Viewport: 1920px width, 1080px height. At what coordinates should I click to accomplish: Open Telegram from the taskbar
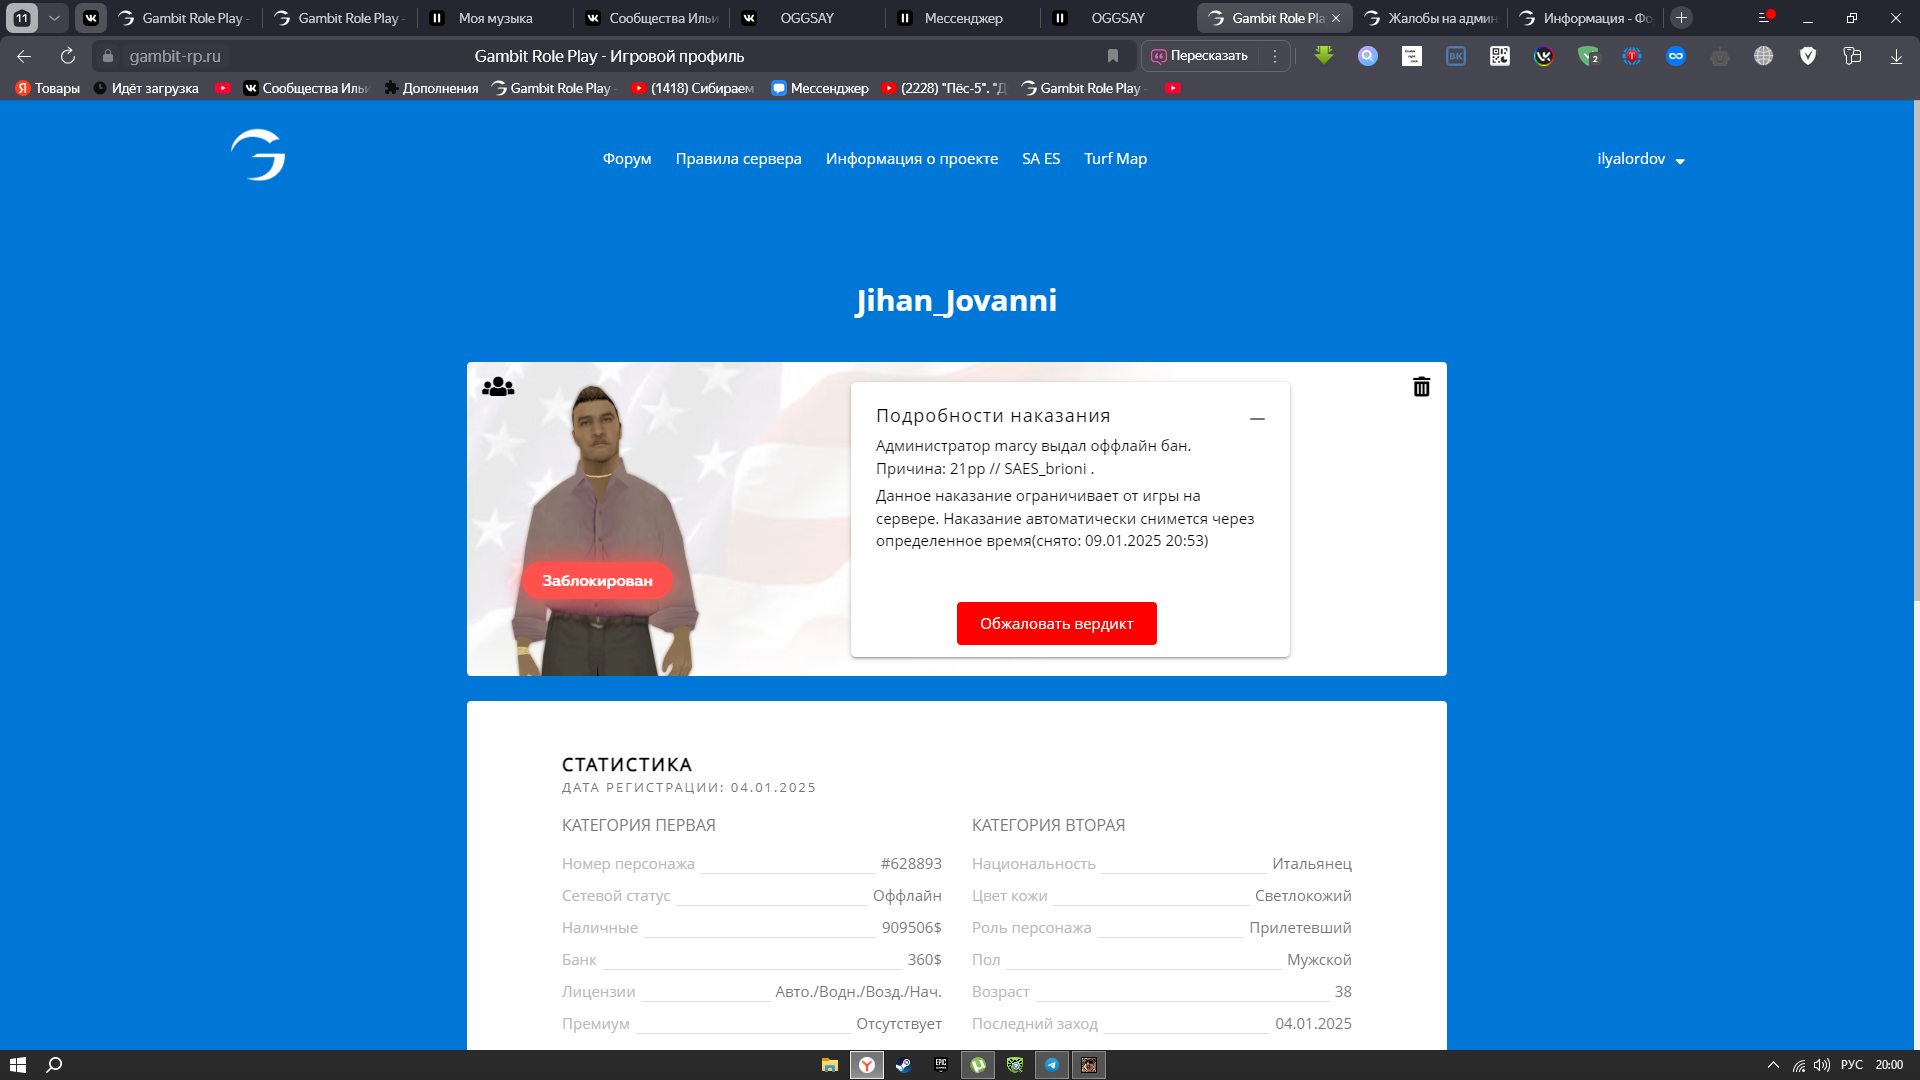pos(1052,1065)
